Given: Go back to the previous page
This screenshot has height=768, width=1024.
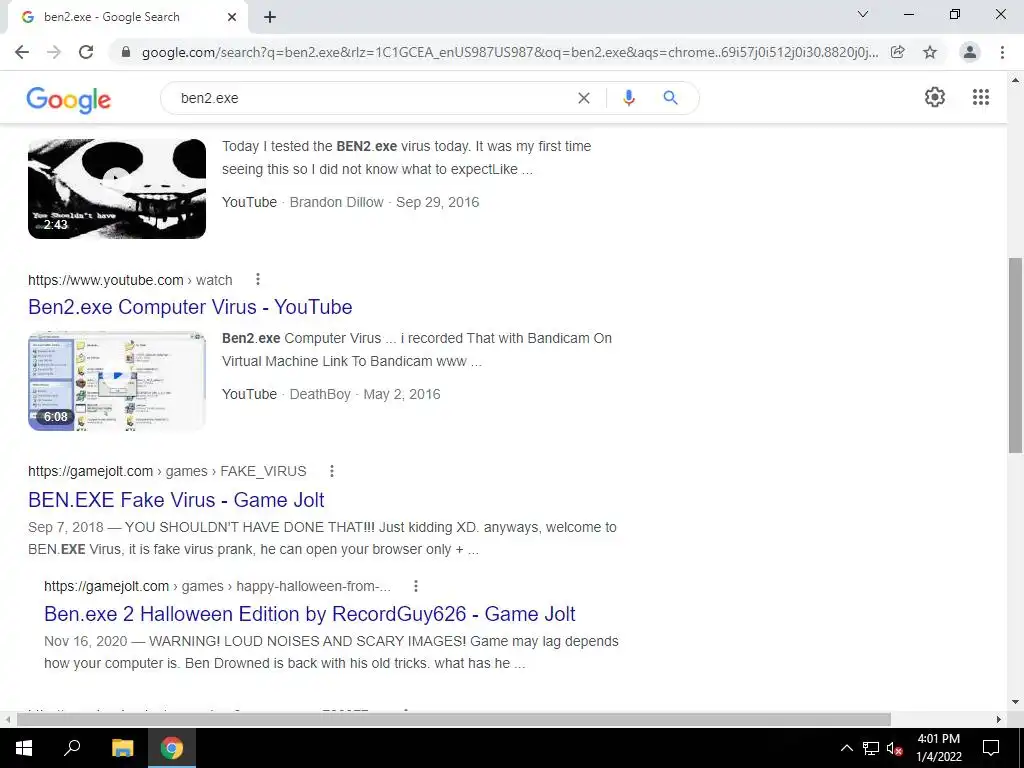Looking at the screenshot, I should (22, 52).
